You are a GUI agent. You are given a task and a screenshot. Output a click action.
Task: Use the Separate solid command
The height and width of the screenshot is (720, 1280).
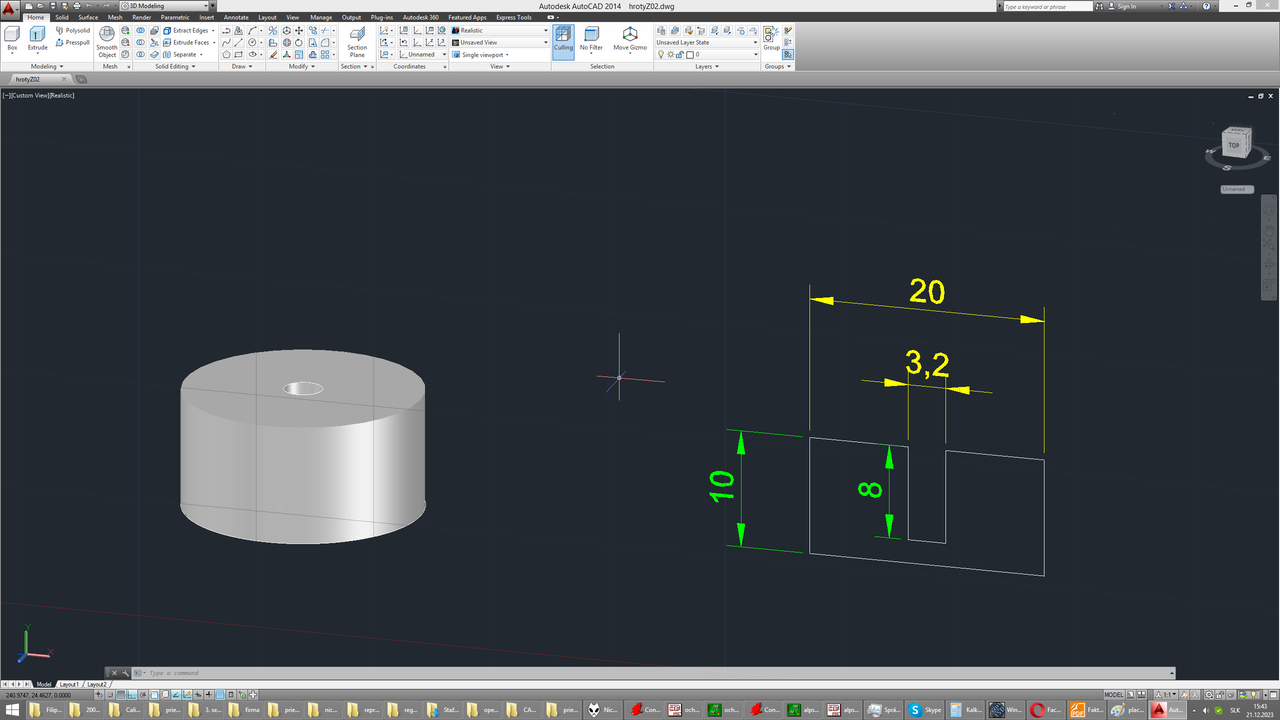click(182, 54)
